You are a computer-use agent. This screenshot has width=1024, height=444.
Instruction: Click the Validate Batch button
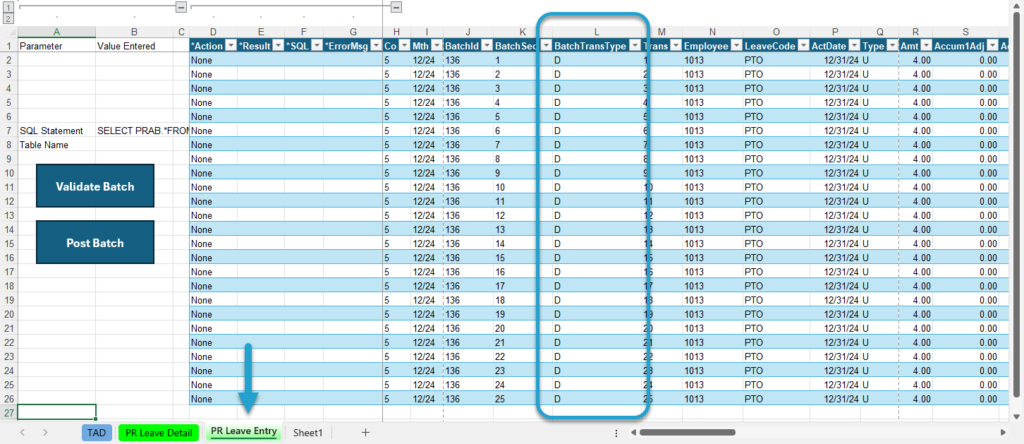(x=95, y=186)
